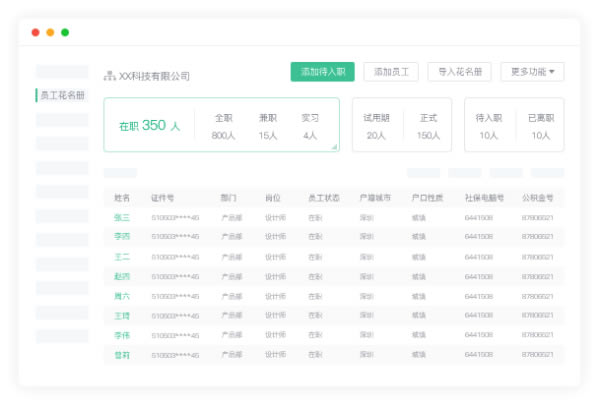The image size is (600, 406).
Task: Filter by 全职 800人
Action: [x=223, y=127]
